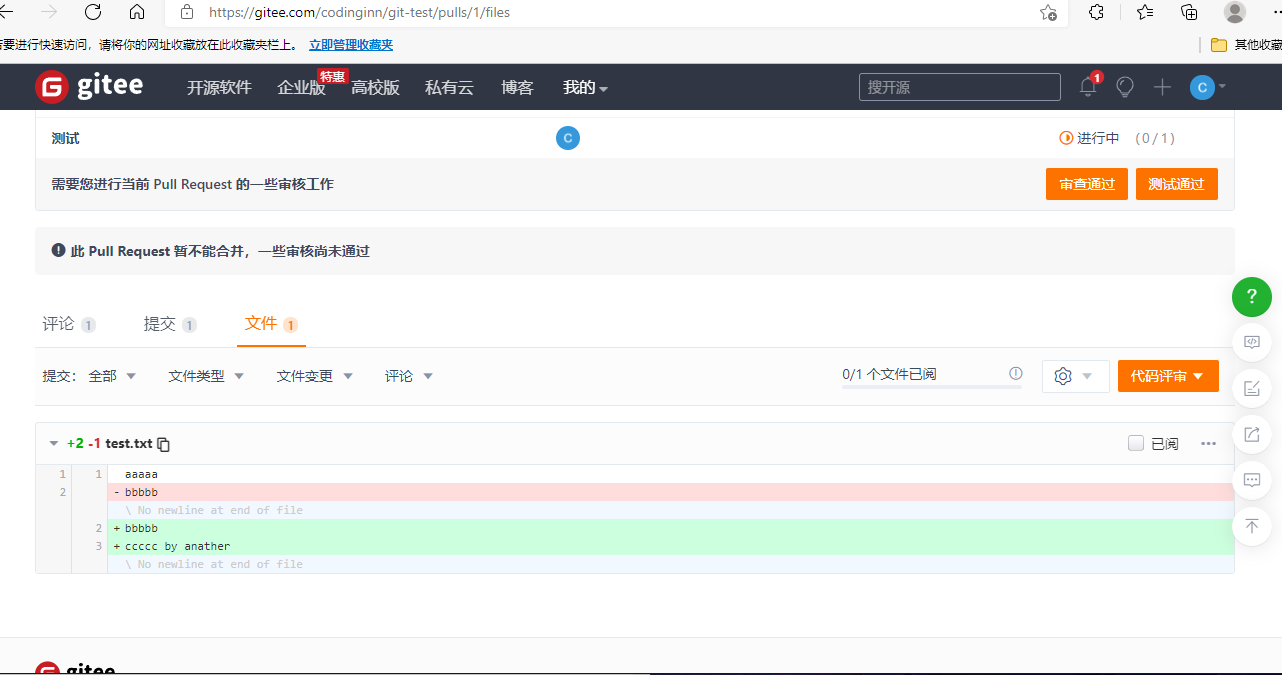Click the floating comment message icon
Image resolution: width=1282 pixels, height=675 pixels.
click(x=1252, y=480)
